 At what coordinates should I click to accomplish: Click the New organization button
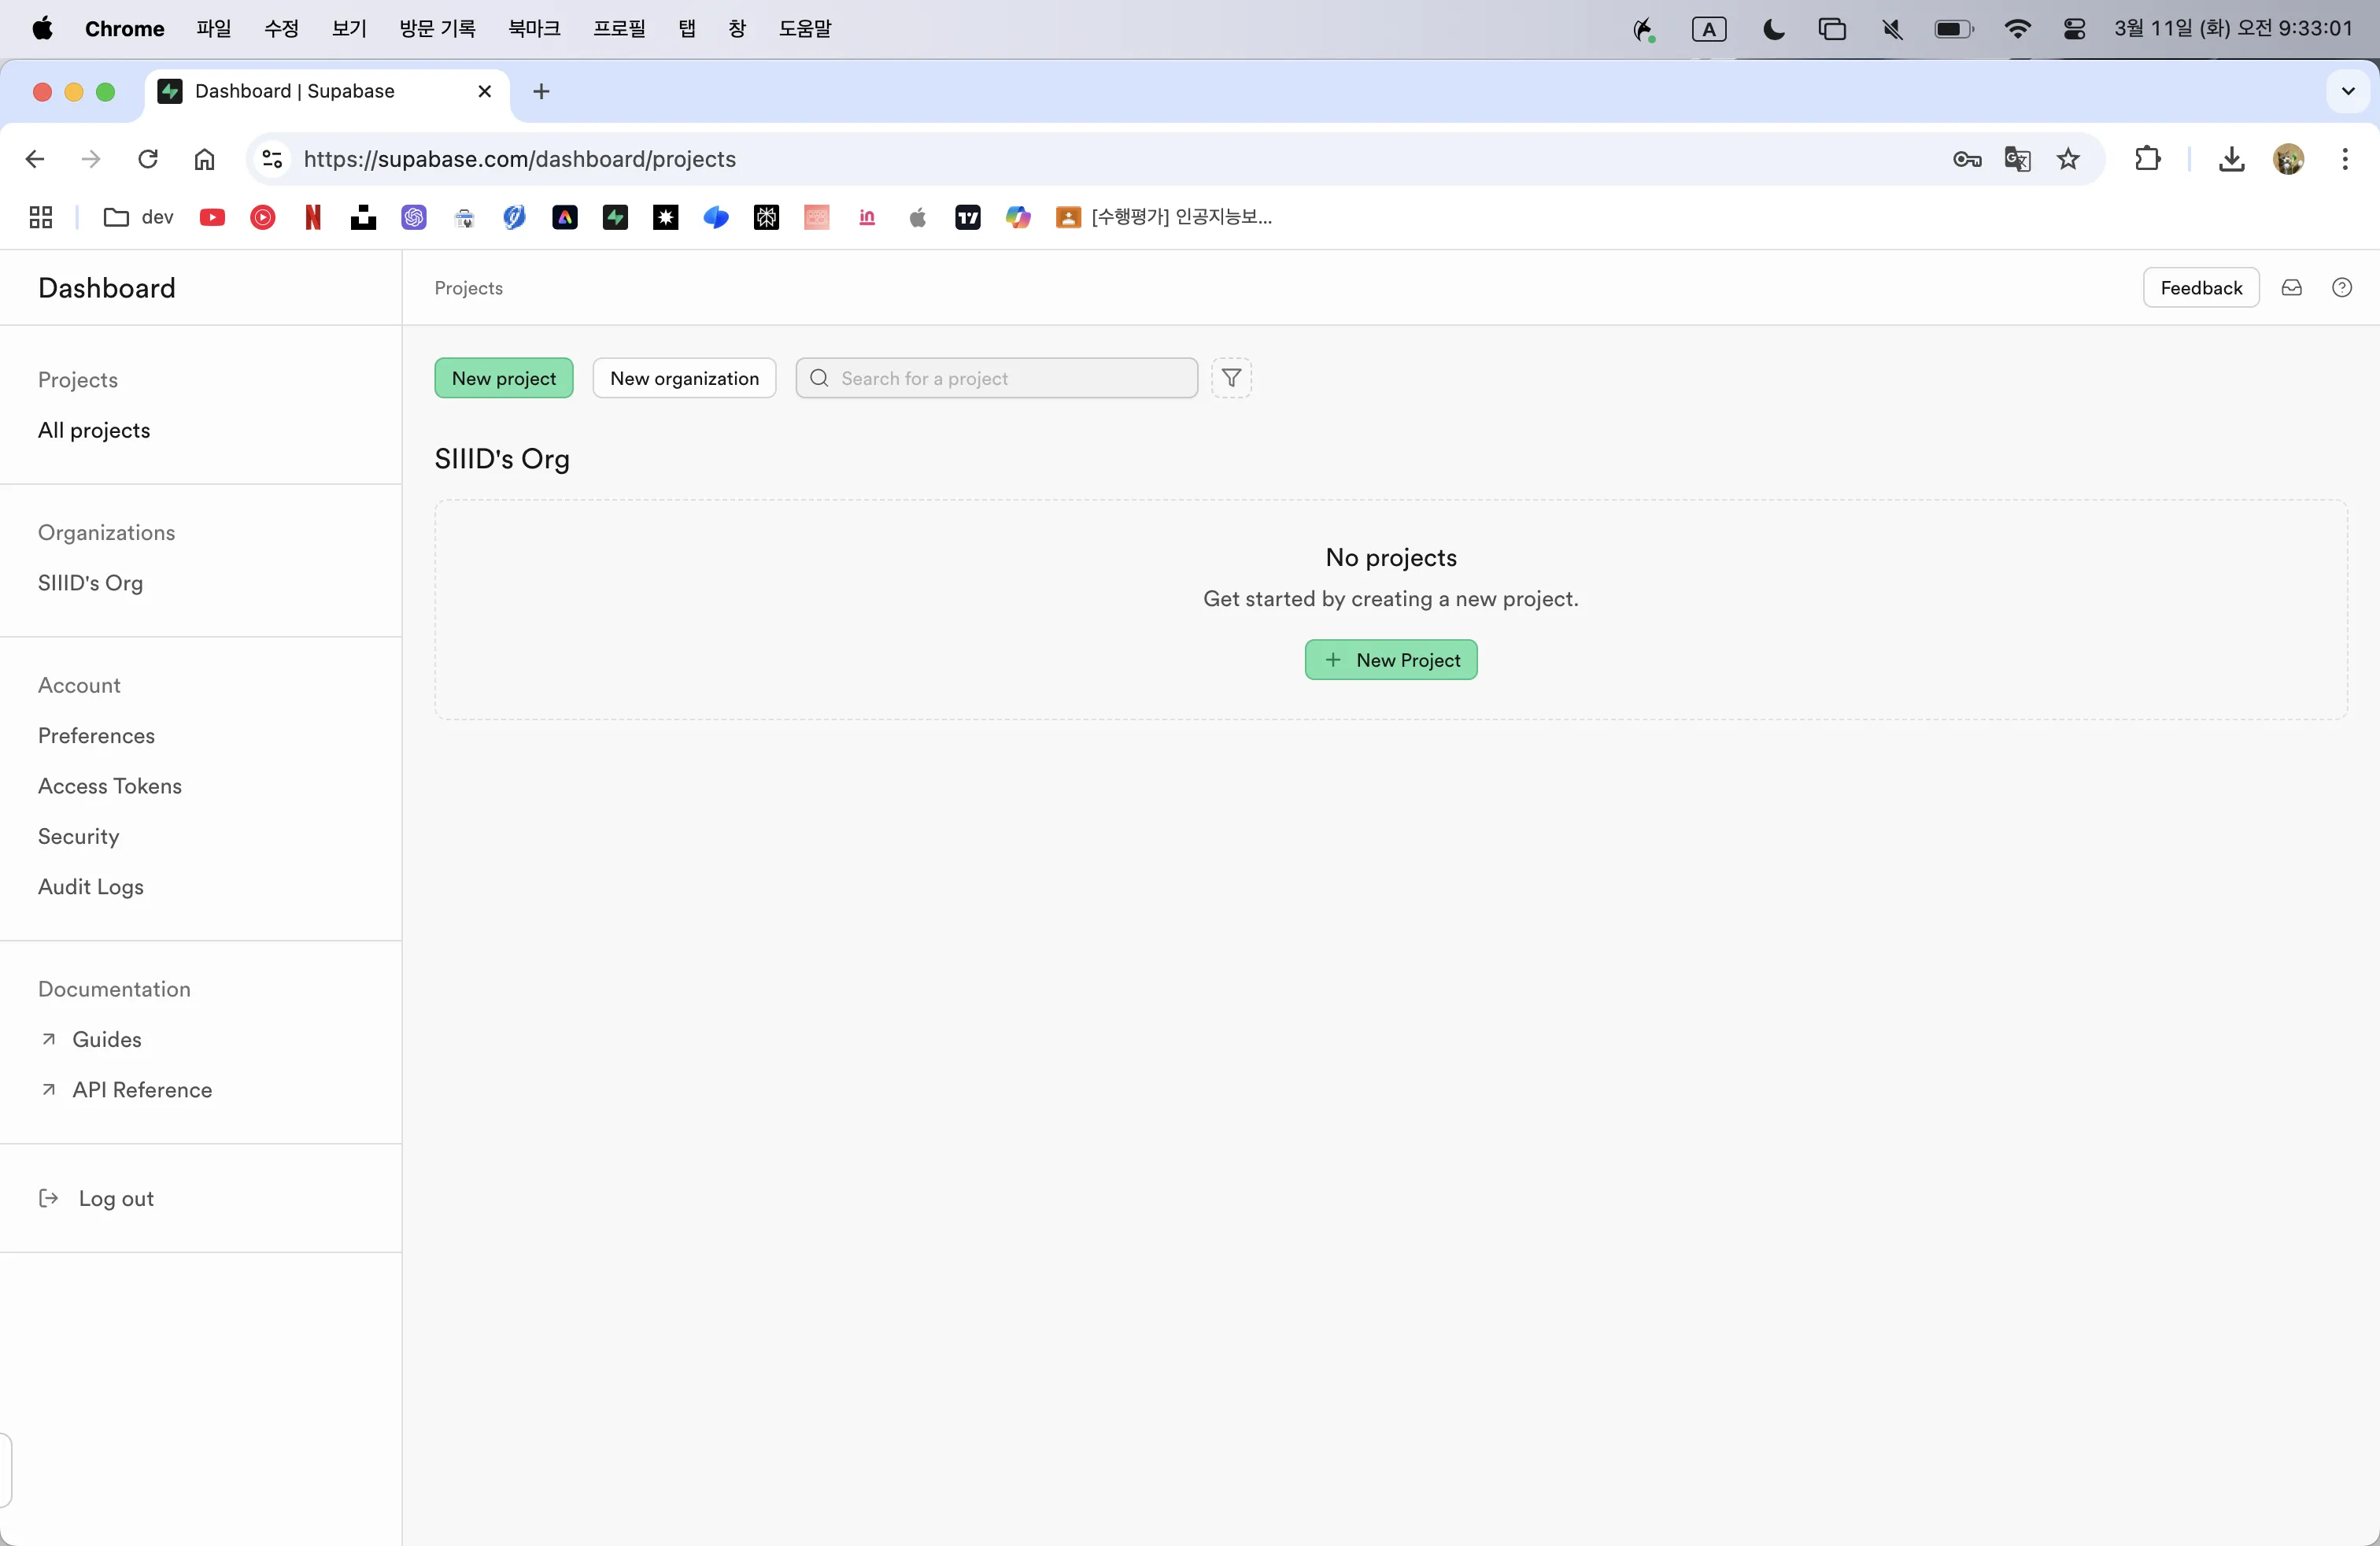click(x=684, y=378)
